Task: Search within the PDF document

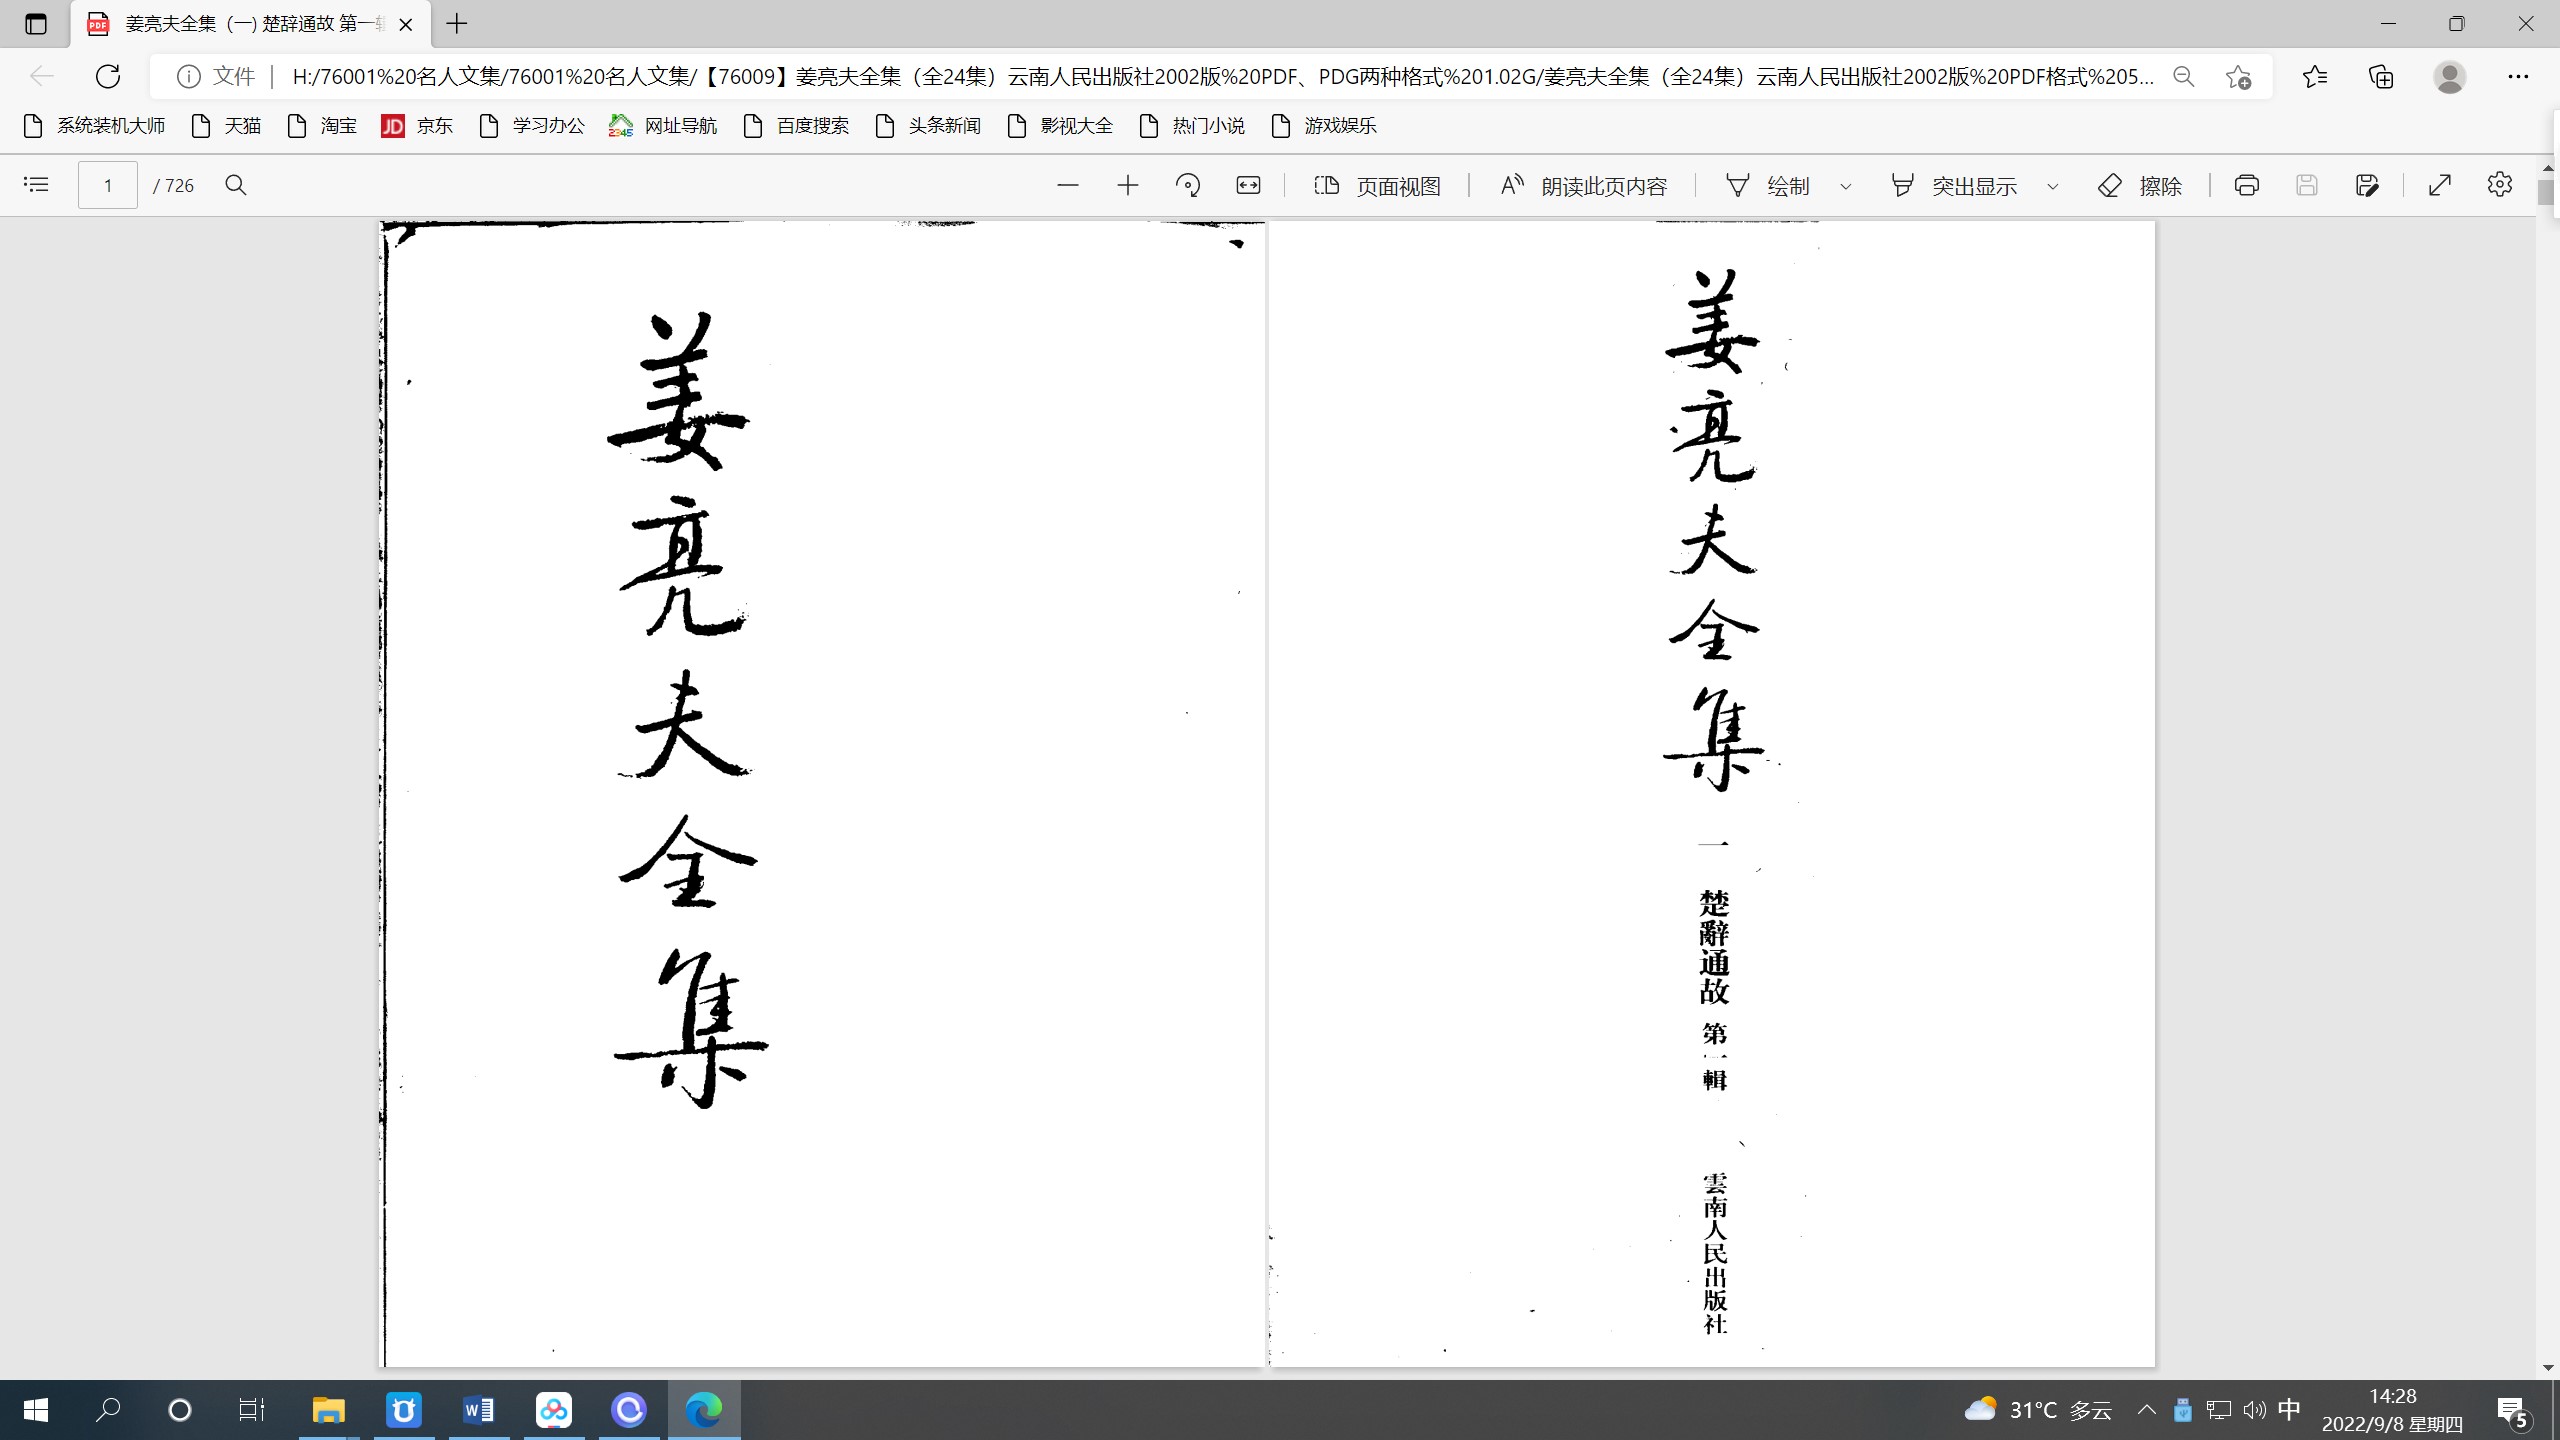Action: click(x=236, y=185)
